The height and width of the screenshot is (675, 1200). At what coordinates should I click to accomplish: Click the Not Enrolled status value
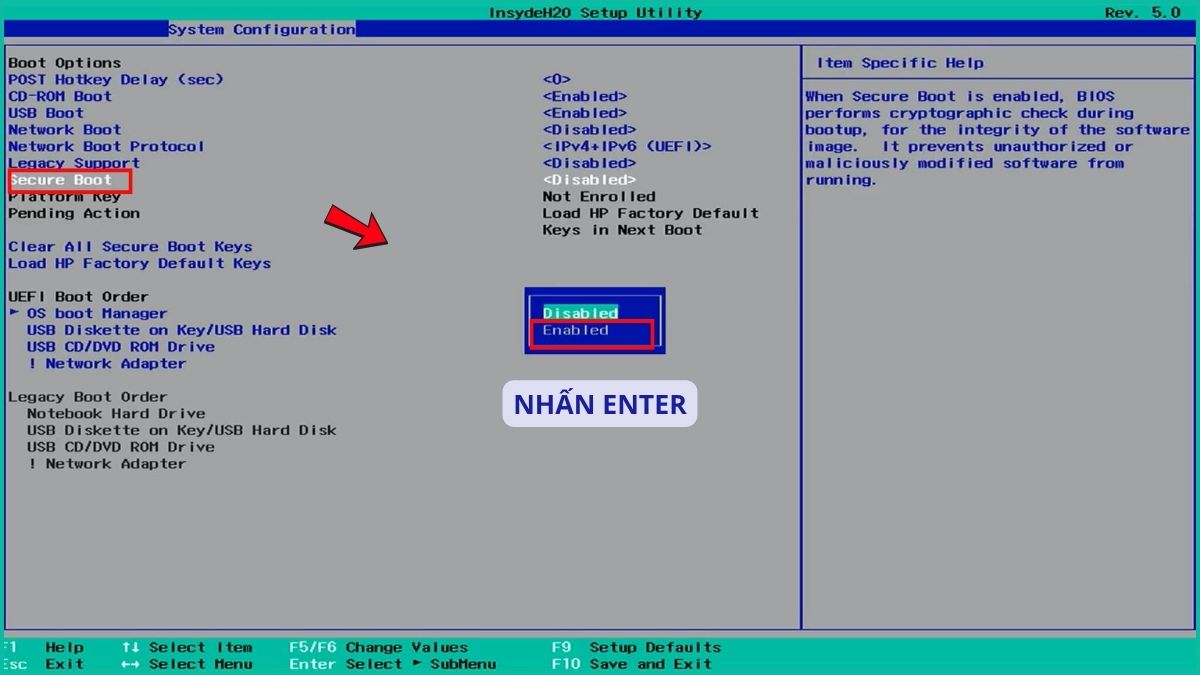[599, 197]
